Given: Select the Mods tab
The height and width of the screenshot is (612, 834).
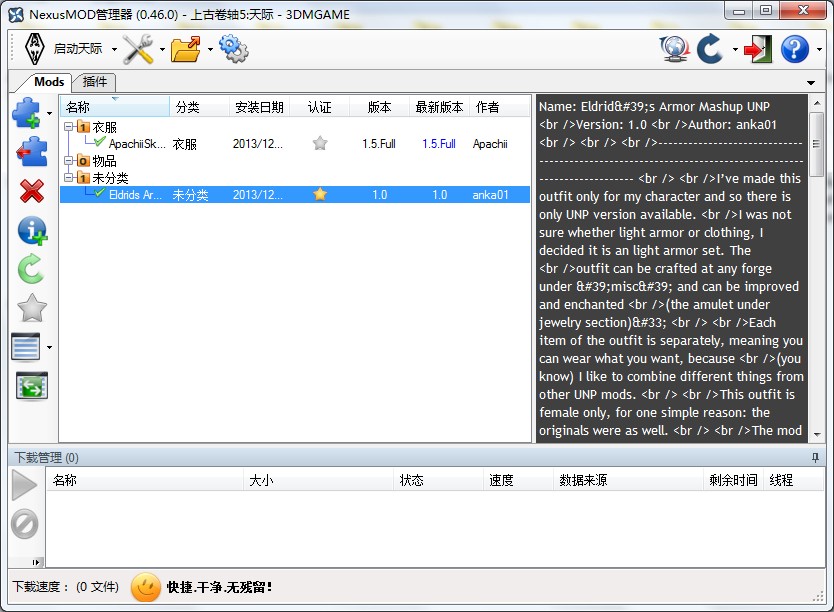Looking at the screenshot, I should [x=48, y=82].
